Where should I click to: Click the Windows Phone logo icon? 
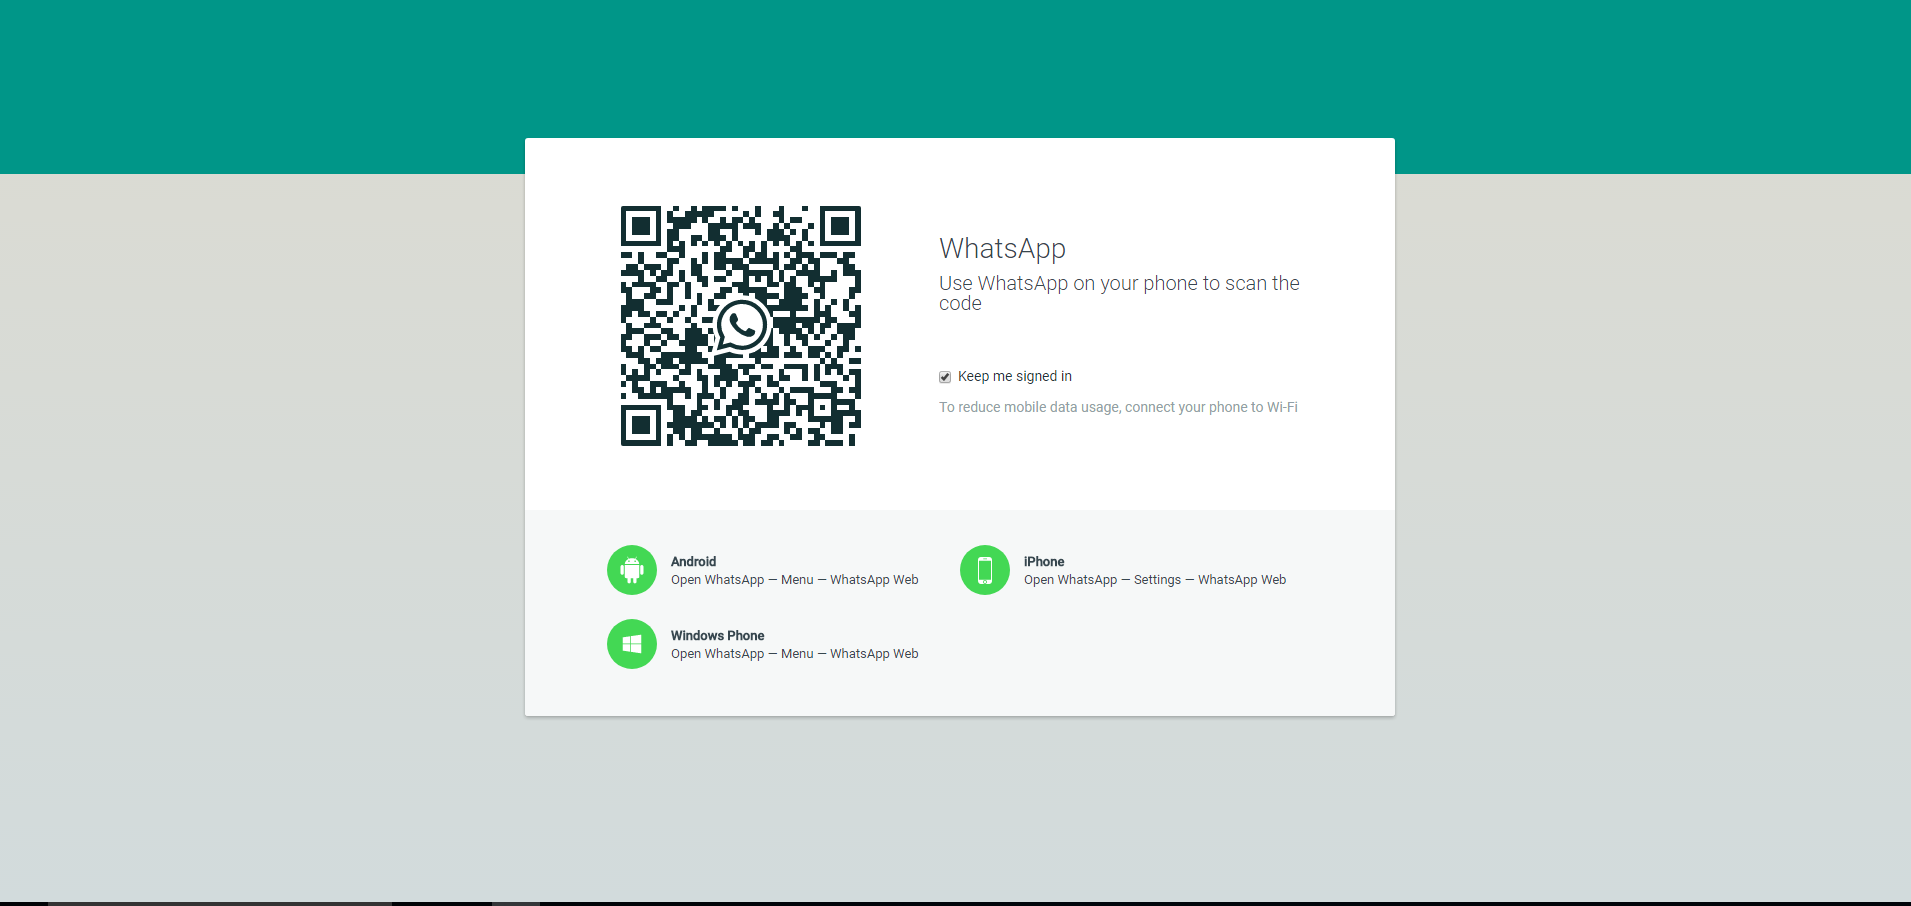[x=632, y=644]
